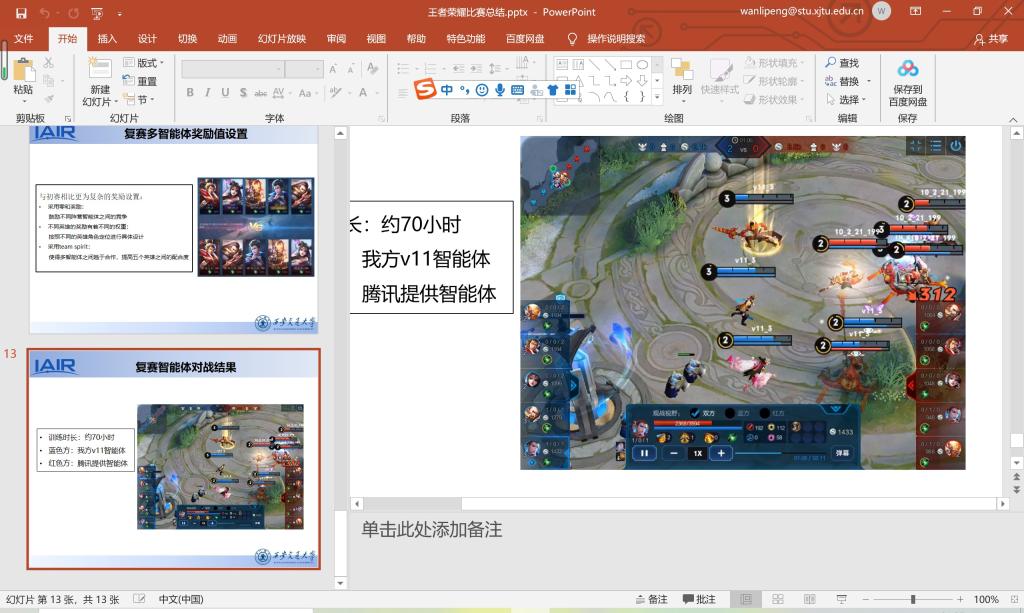1024x613 pixels.
Task: Expand the Select (选择) dropdown
Action: point(849,100)
